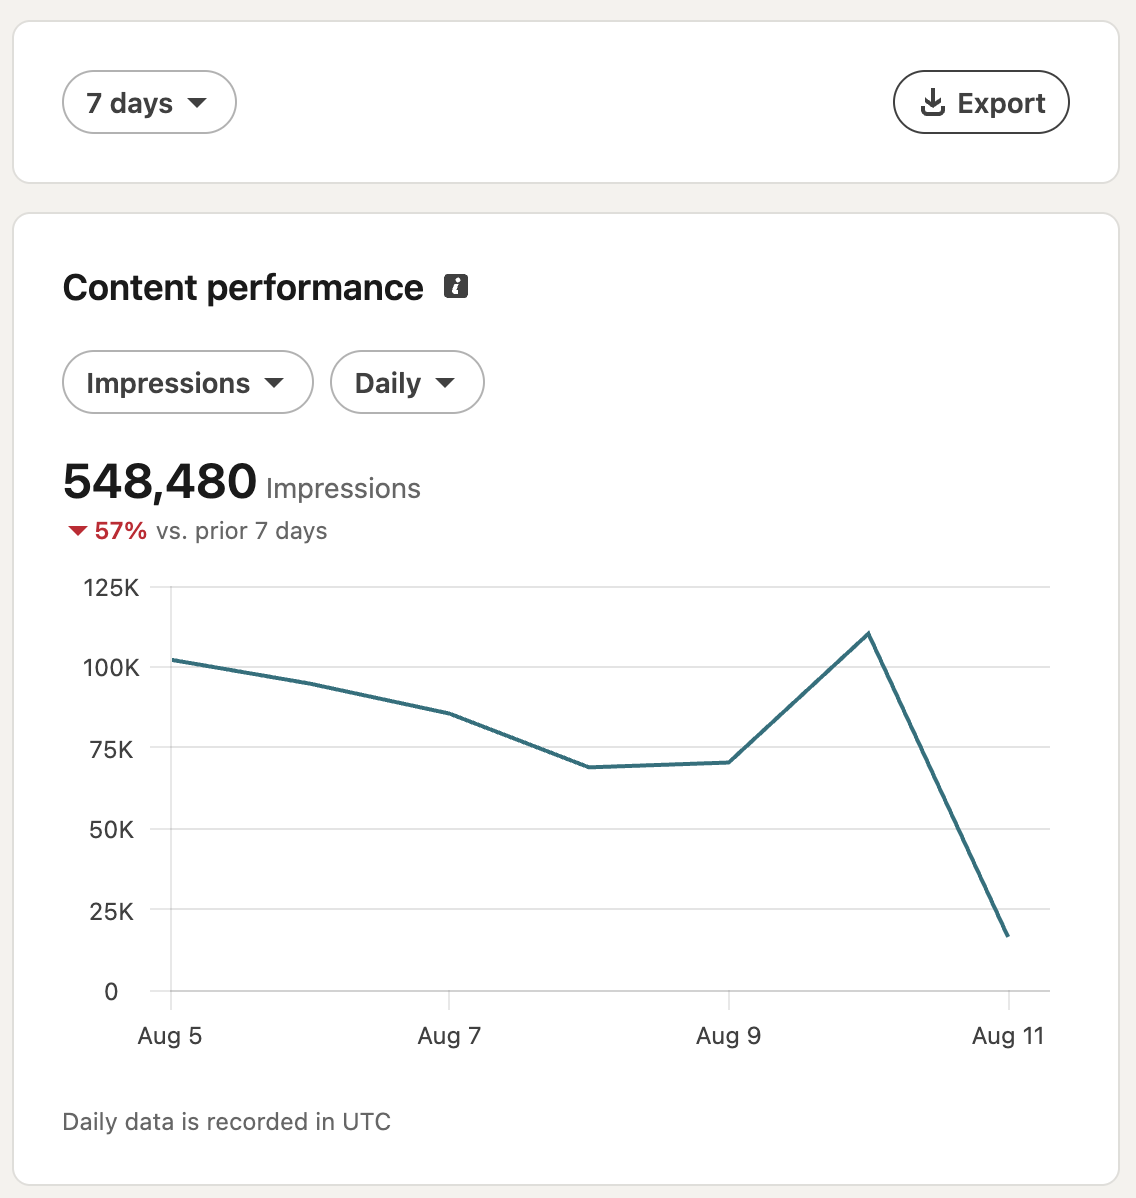Click the 548,480 impressions total
Viewport: 1136px width, 1198px height.
pyautogui.click(x=160, y=481)
